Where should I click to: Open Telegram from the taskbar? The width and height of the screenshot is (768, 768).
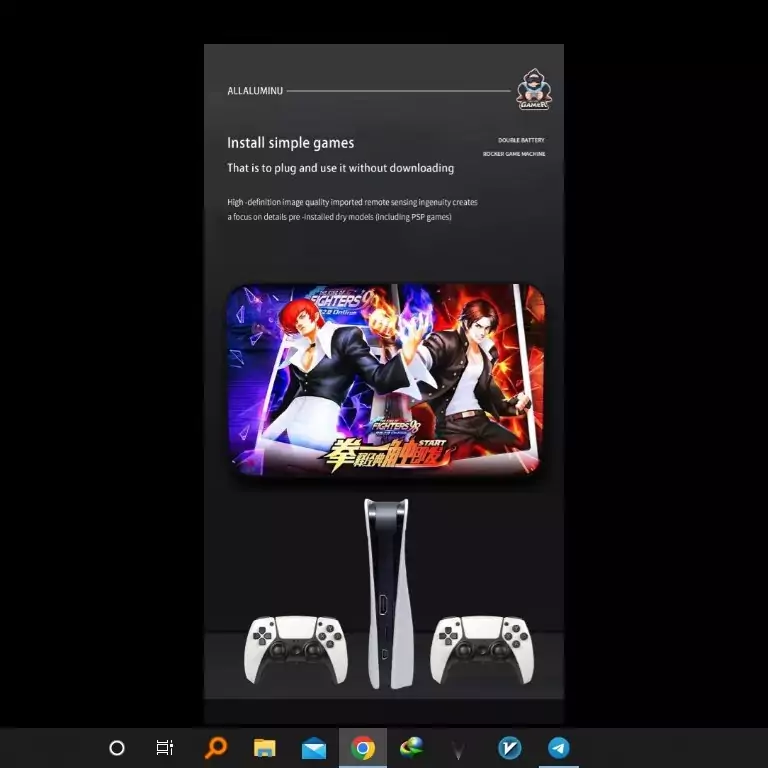pos(559,748)
